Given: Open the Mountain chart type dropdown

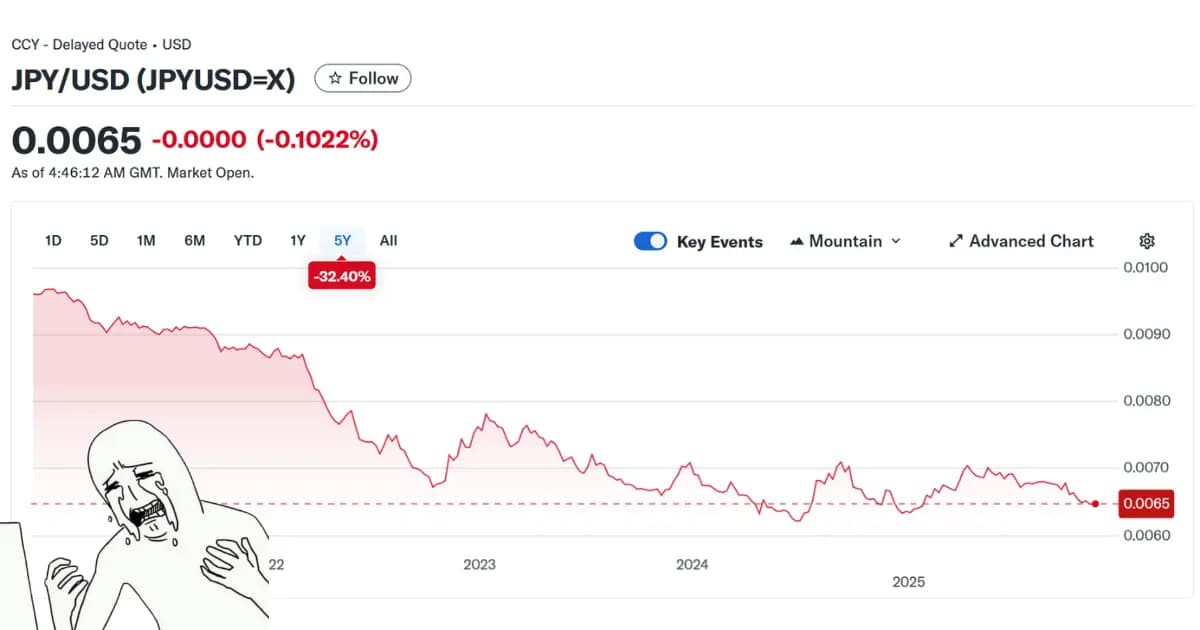Looking at the screenshot, I should [845, 241].
